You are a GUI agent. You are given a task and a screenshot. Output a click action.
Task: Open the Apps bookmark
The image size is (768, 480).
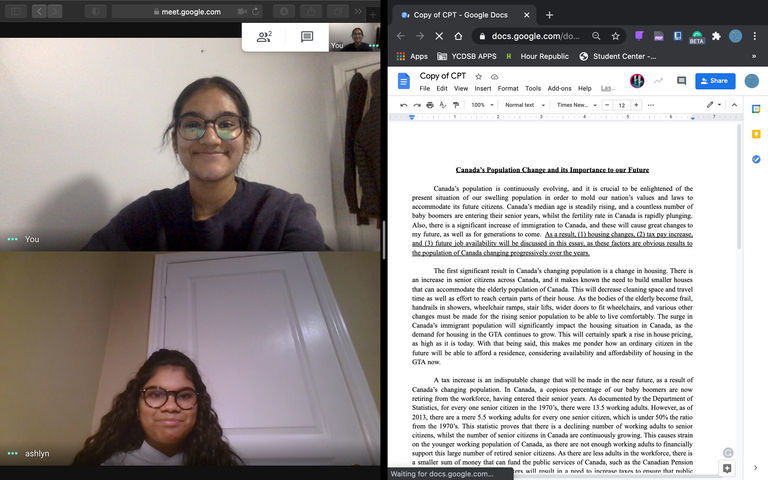[x=412, y=56]
